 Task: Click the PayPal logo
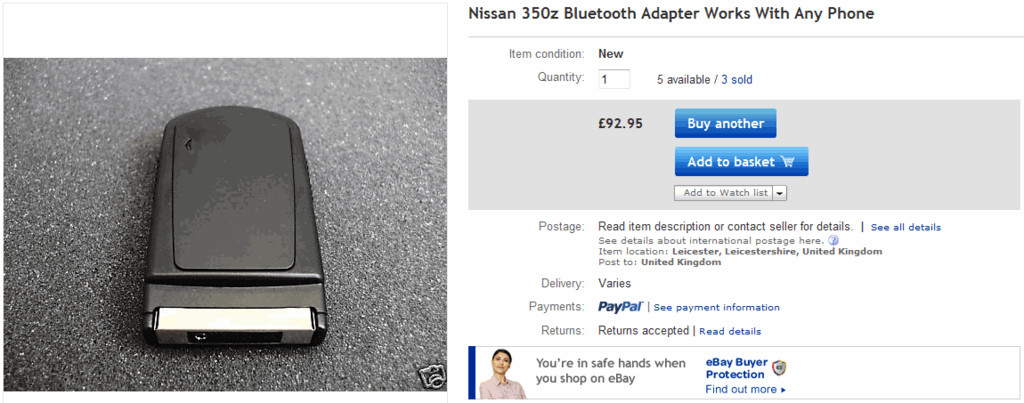click(619, 307)
